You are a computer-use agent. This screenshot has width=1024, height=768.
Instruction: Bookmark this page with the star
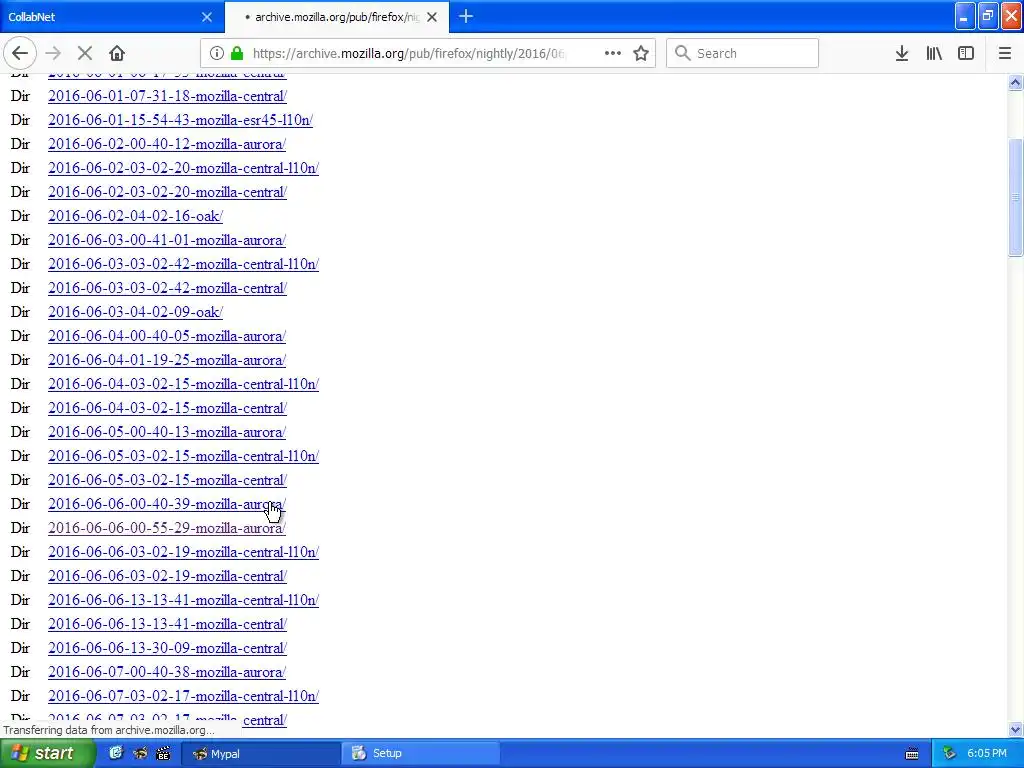point(641,54)
